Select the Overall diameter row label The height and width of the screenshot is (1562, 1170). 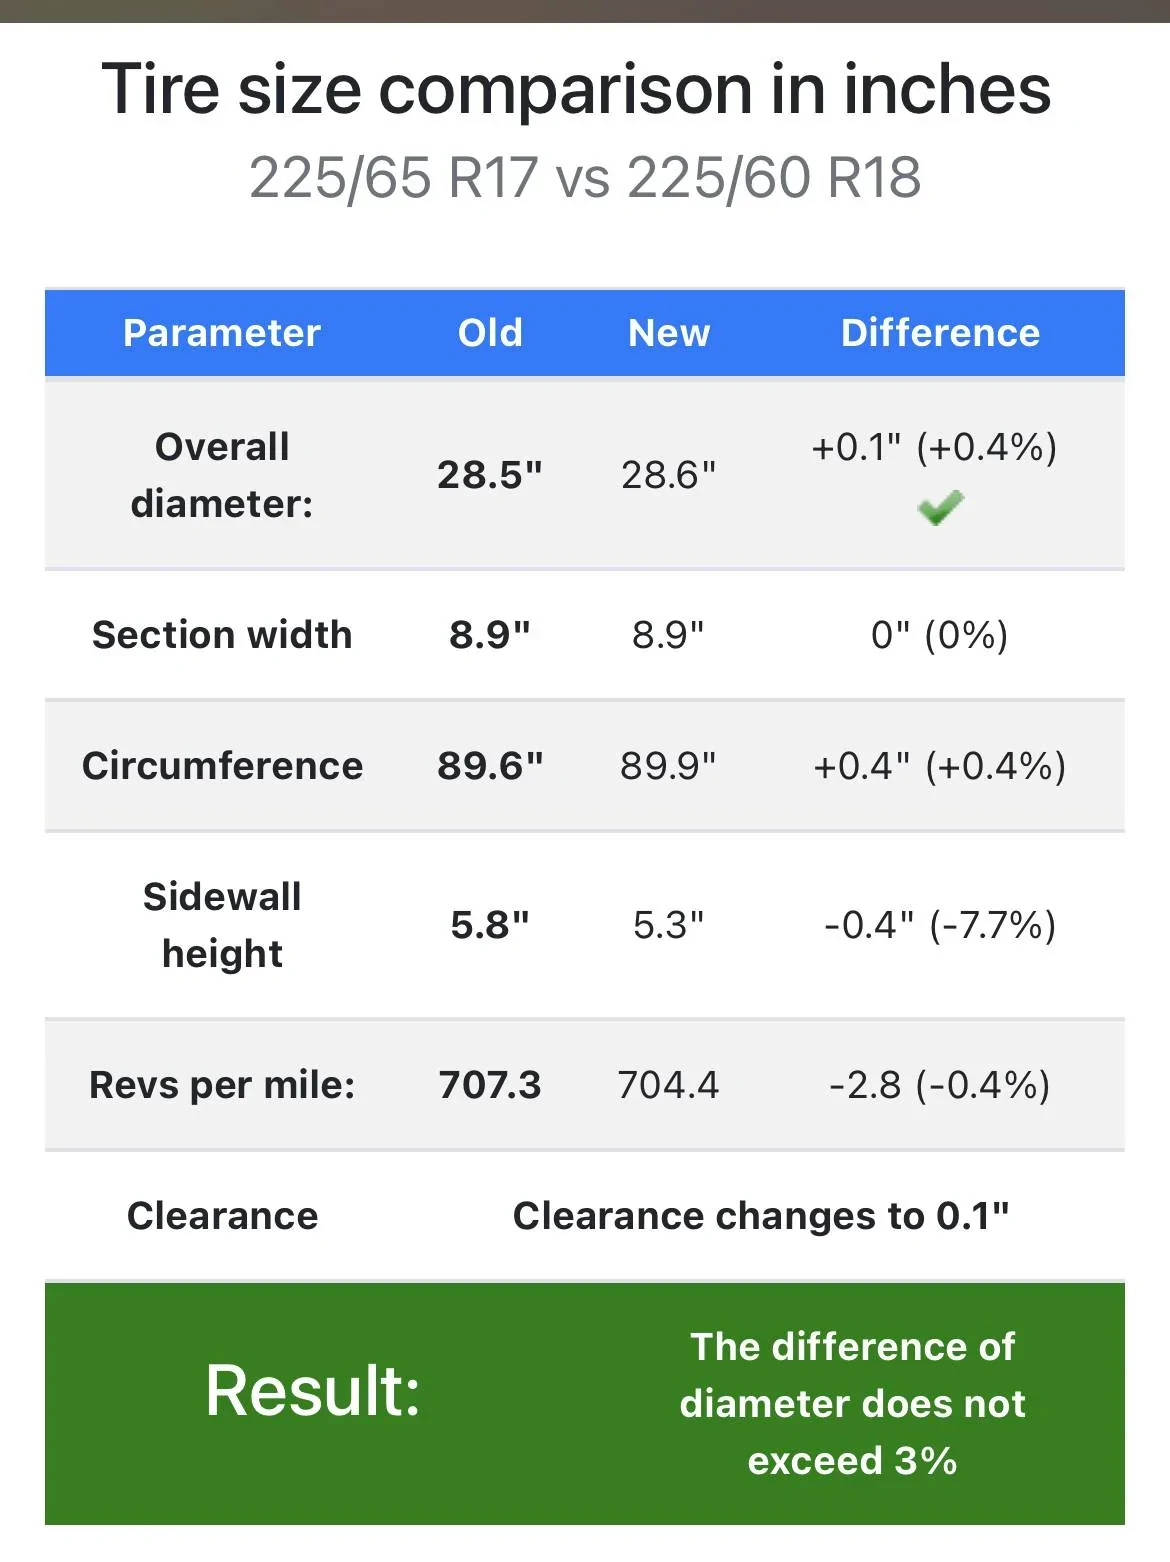pos(222,475)
